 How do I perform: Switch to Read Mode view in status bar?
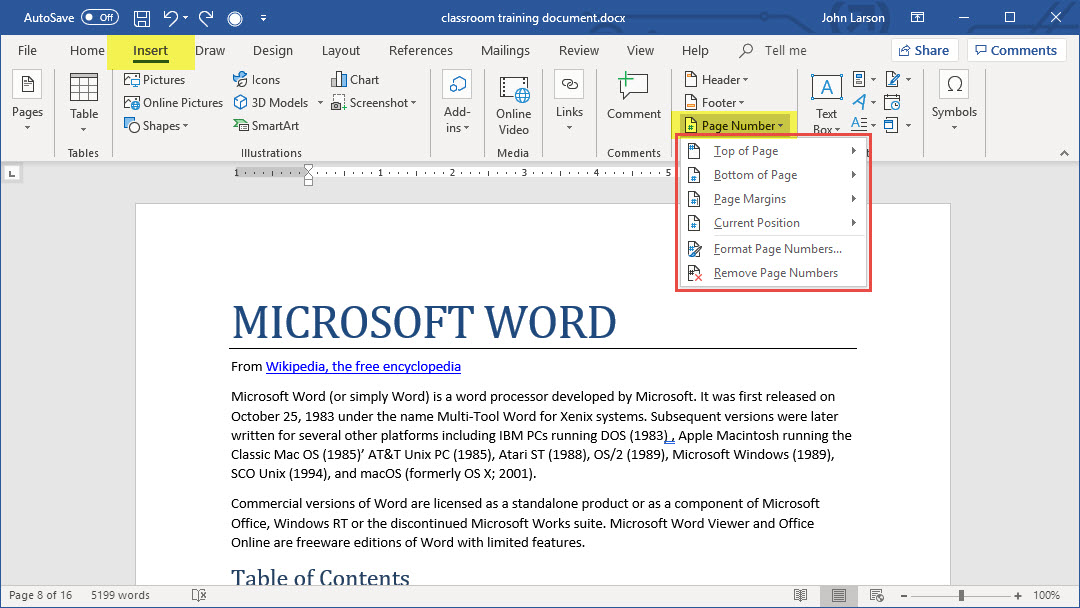[x=800, y=595]
